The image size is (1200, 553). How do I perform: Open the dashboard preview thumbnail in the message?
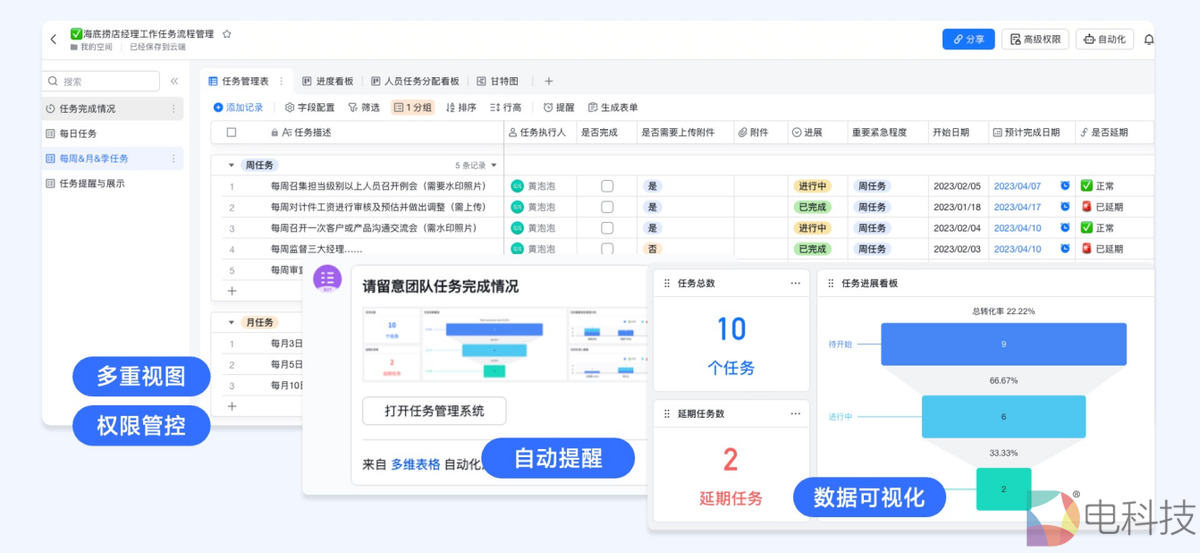coord(506,345)
